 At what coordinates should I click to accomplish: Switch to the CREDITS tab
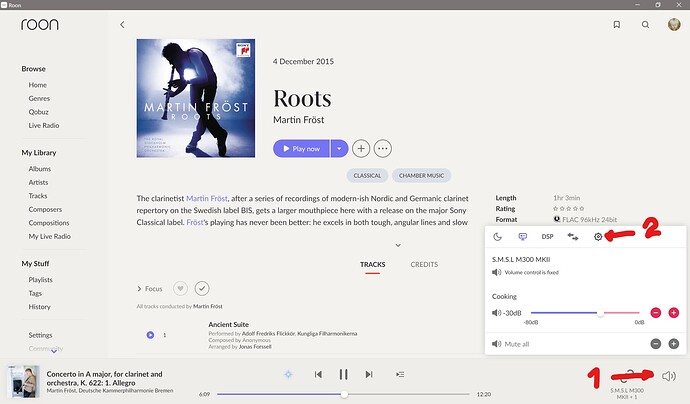(424, 264)
